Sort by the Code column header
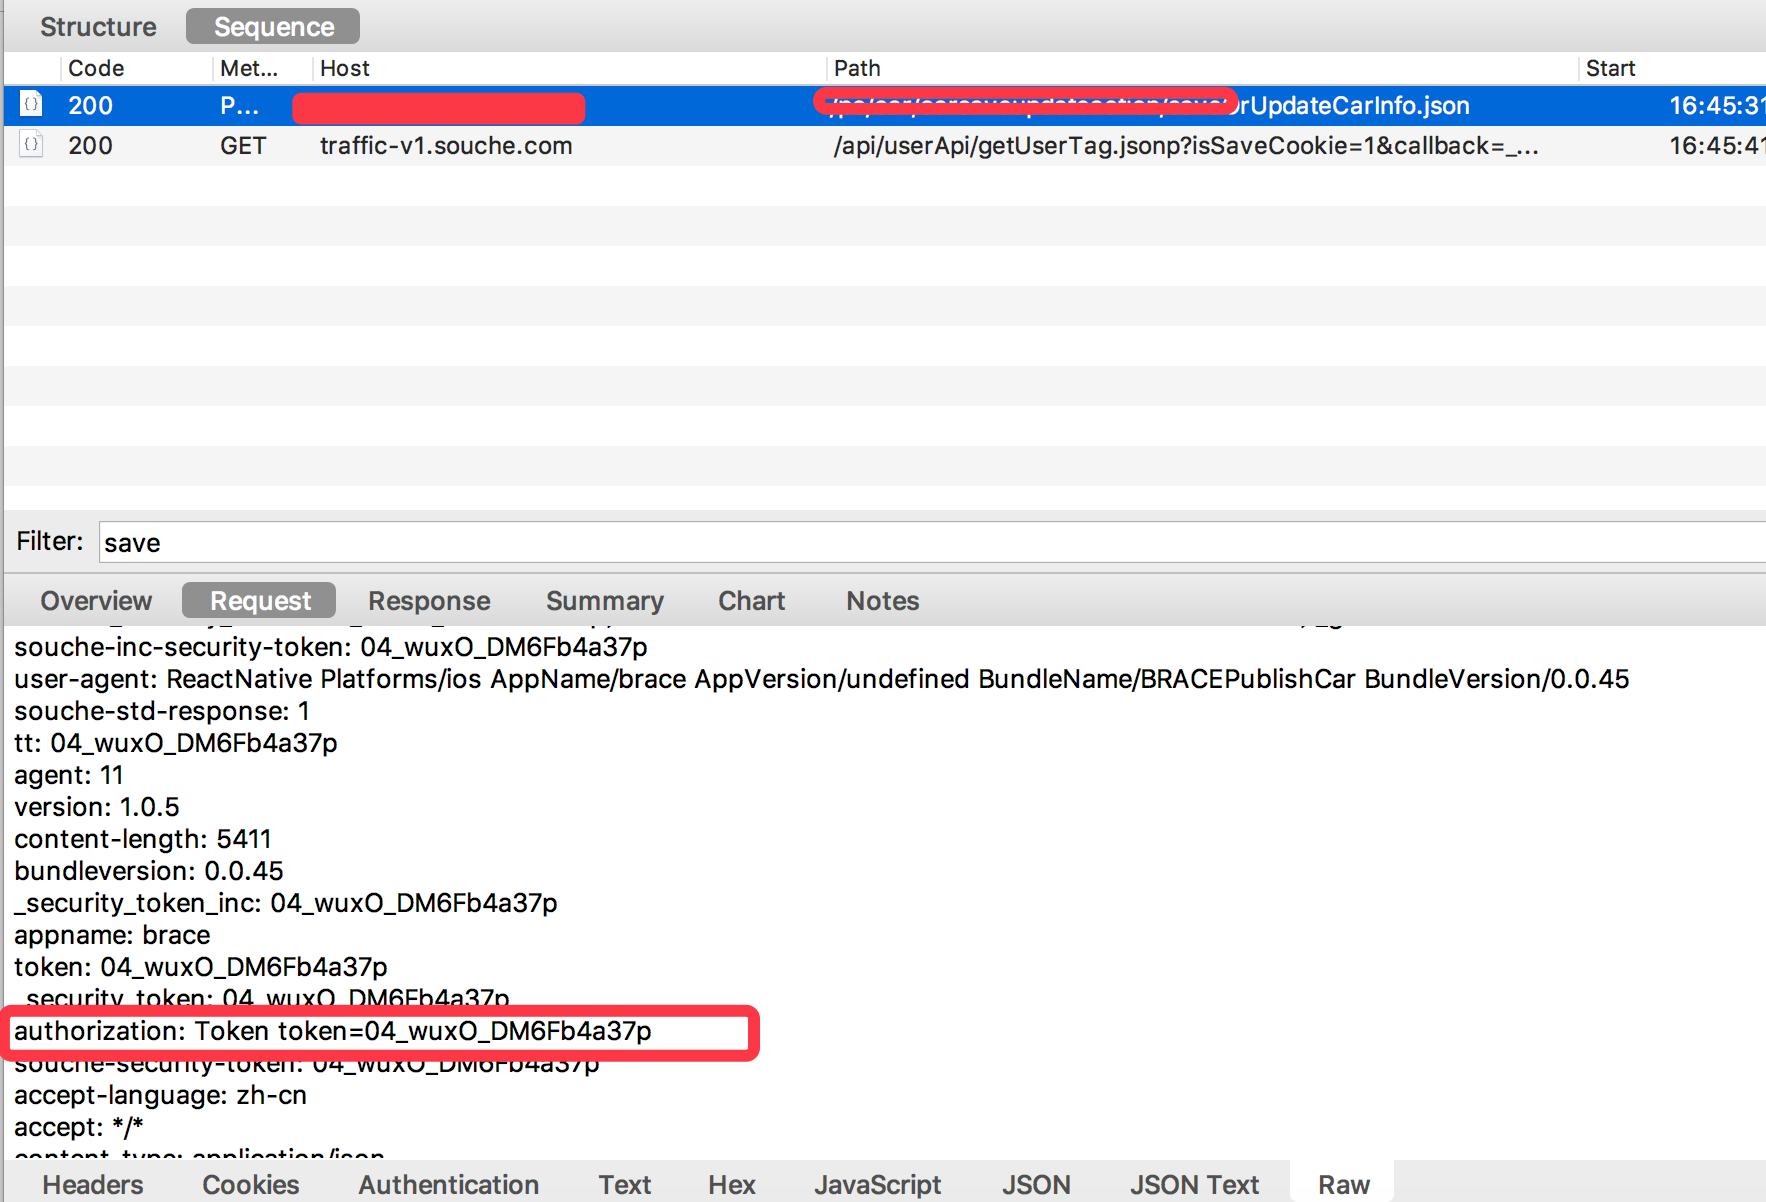1766x1202 pixels. 136,68
